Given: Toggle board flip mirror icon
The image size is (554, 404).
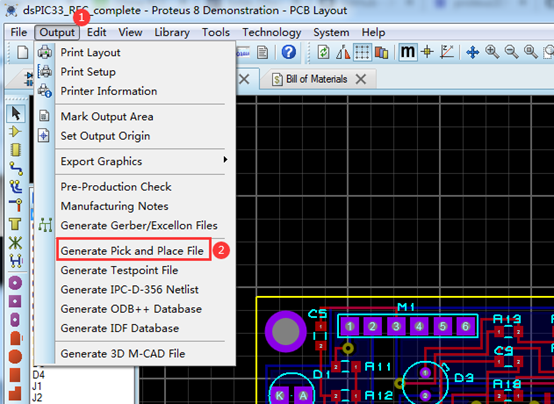Looking at the screenshot, I should [x=343, y=52].
